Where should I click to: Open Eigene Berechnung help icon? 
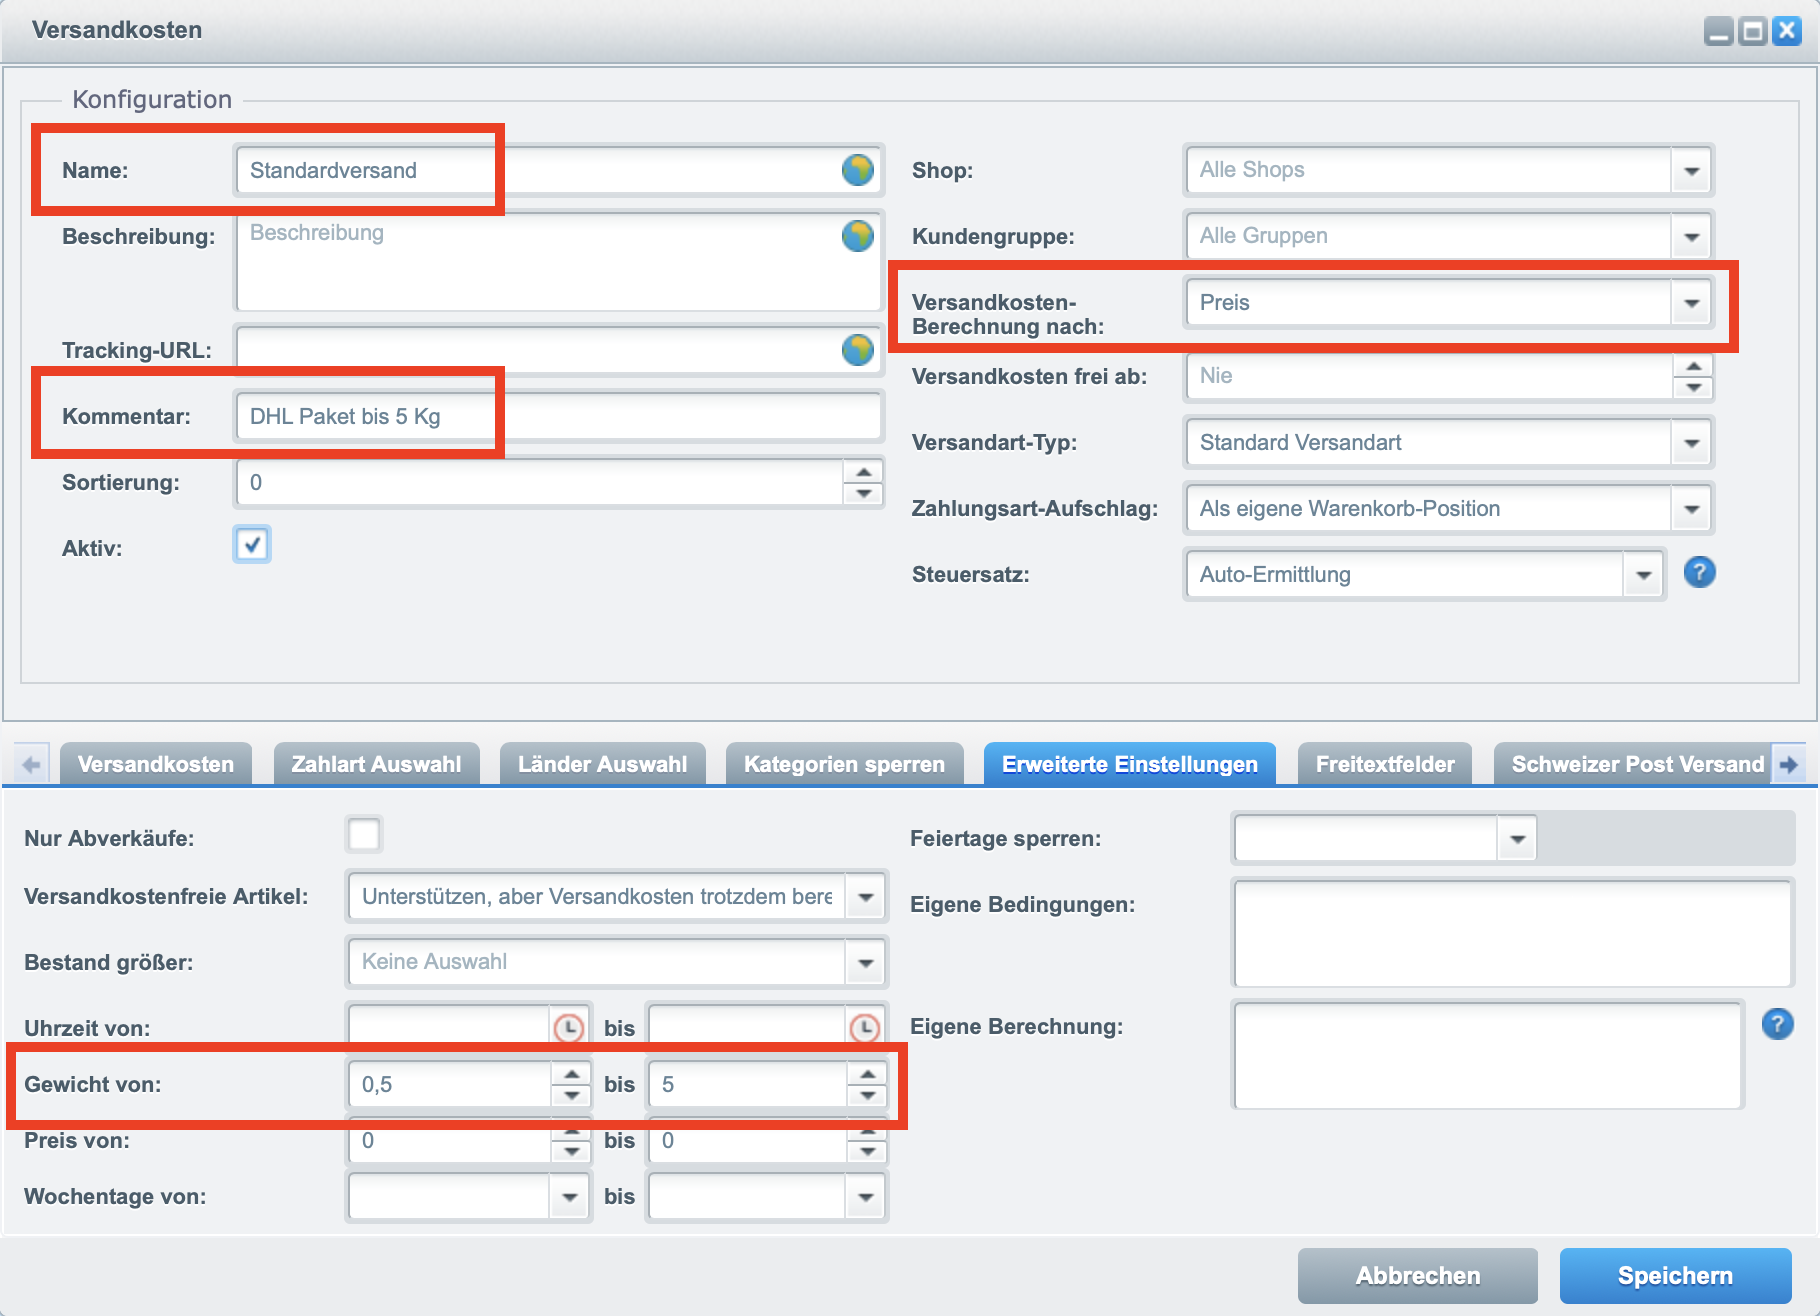[1777, 1024]
